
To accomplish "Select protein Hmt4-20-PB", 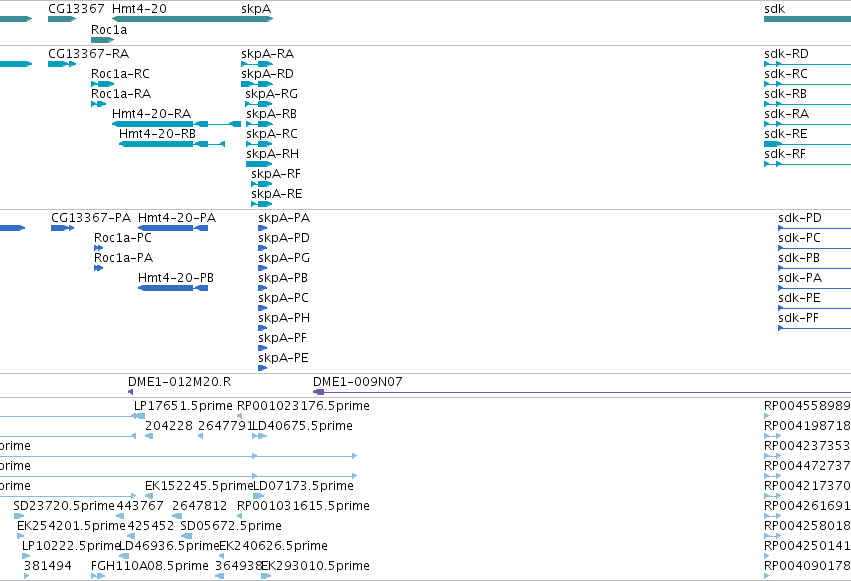I will tap(176, 278).
